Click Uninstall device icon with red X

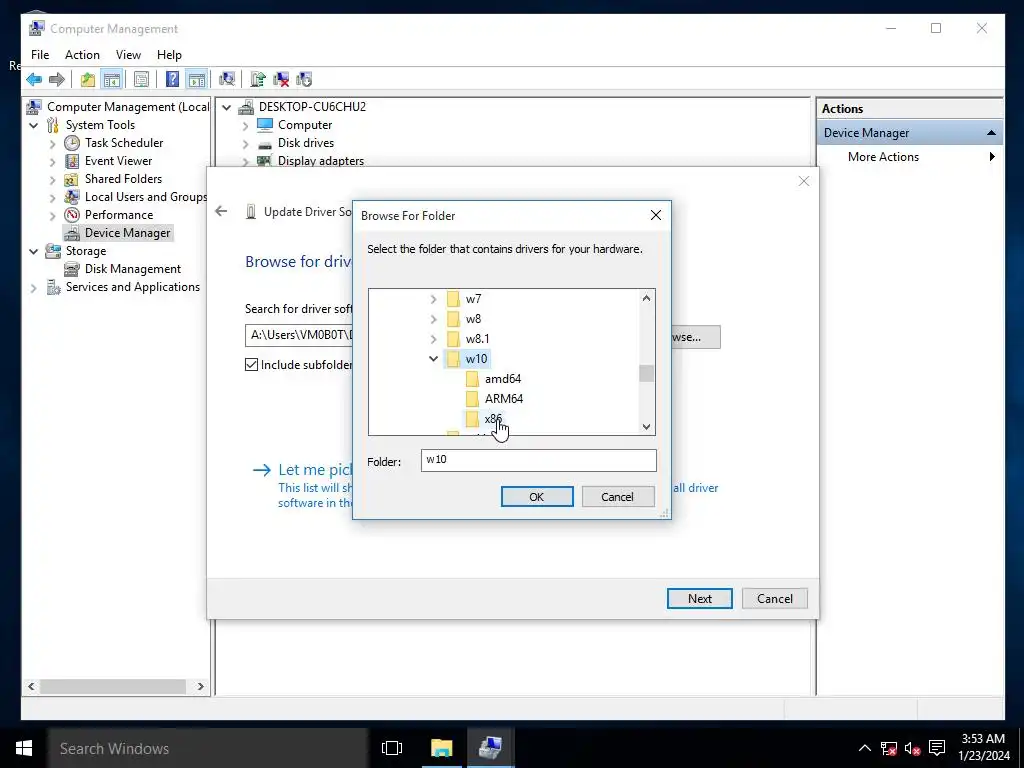click(281, 80)
